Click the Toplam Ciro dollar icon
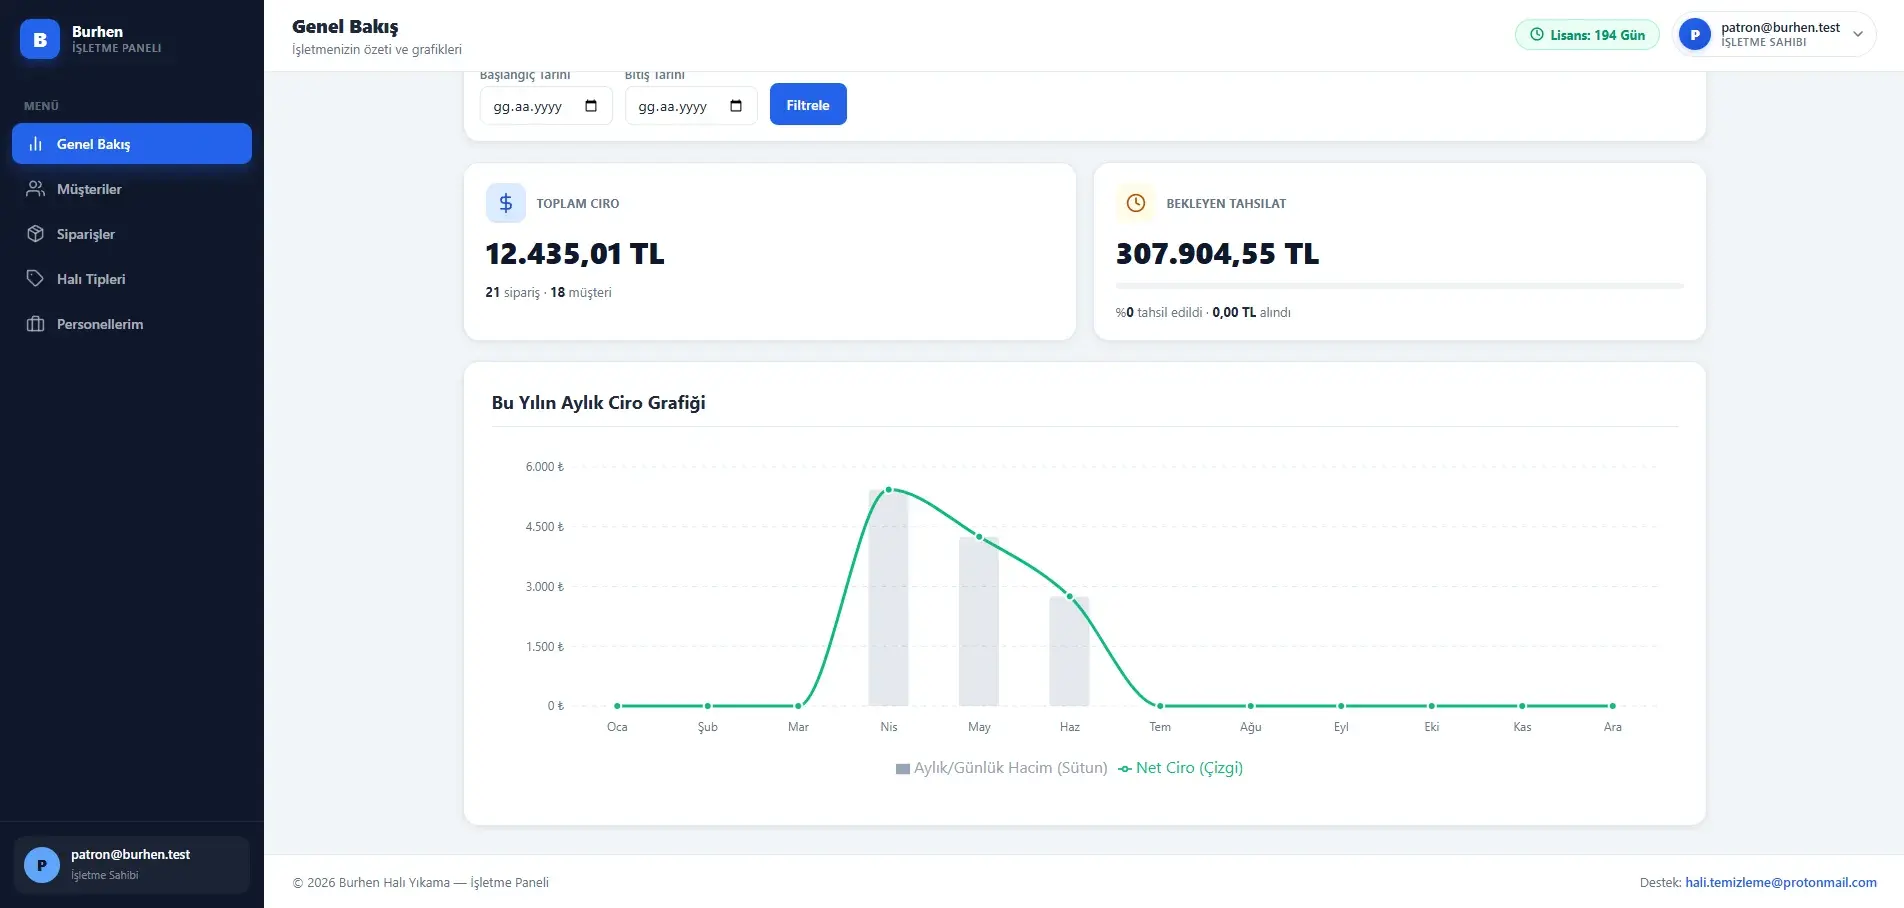Image resolution: width=1904 pixels, height=908 pixels. (506, 203)
